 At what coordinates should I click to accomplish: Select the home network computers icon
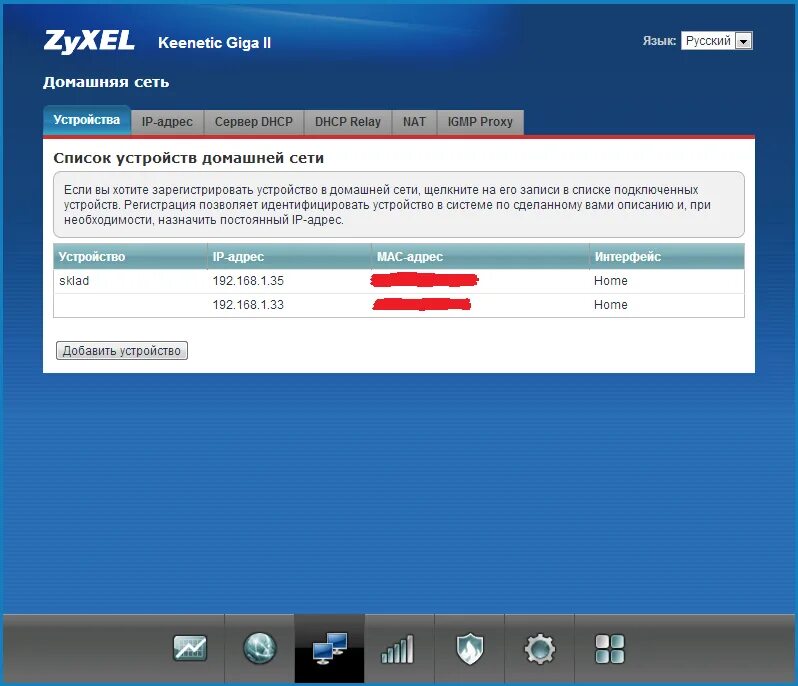[329, 648]
